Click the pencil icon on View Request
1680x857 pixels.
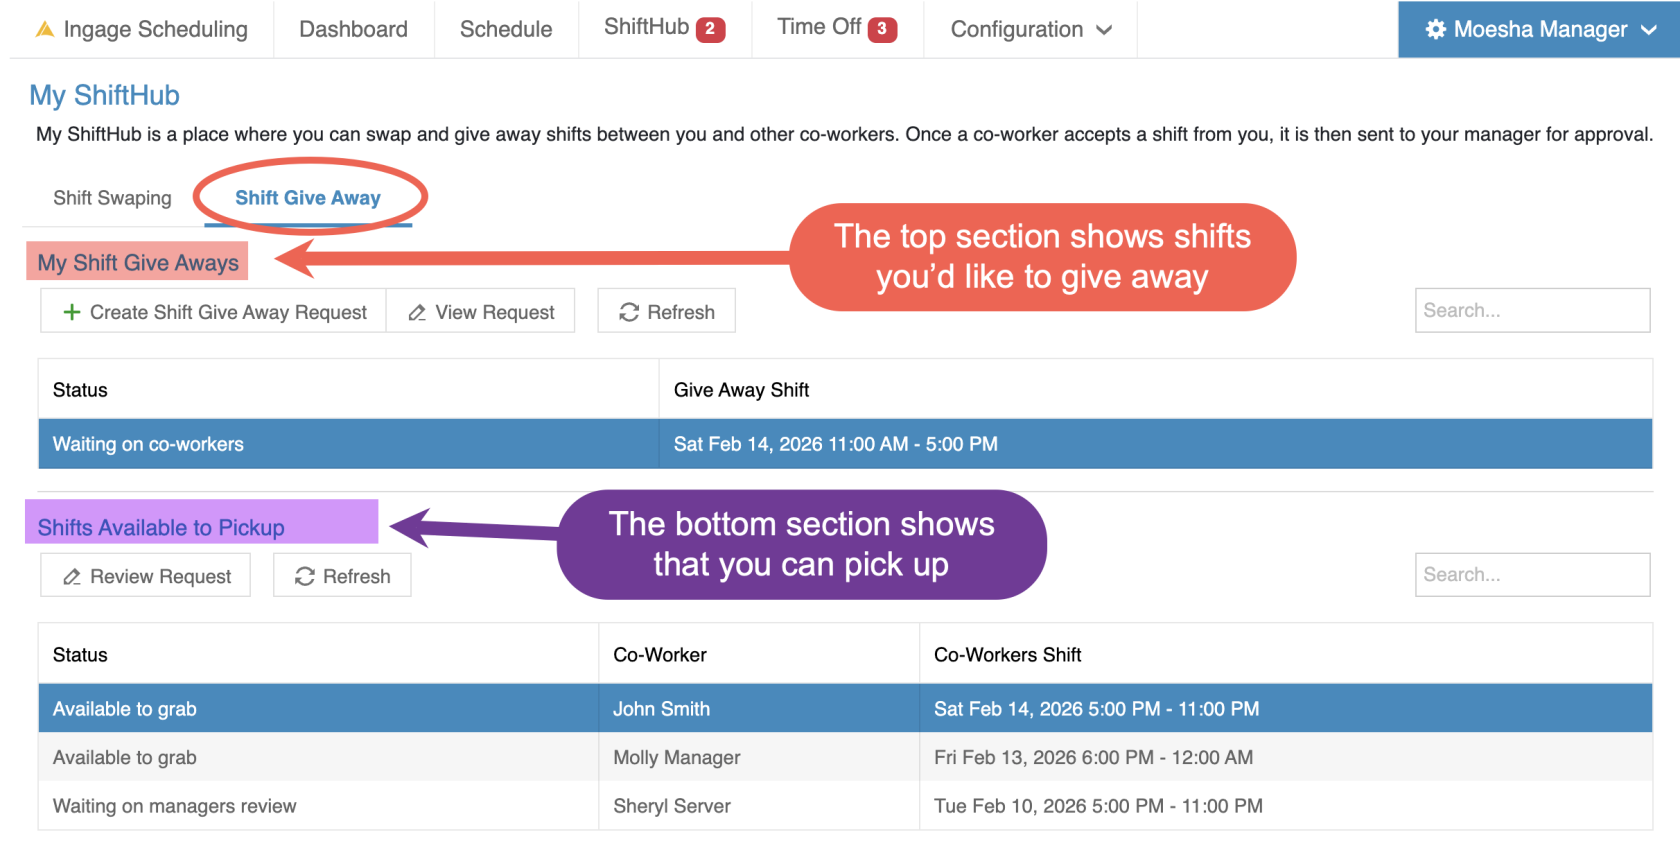pyautogui.click(x=417, y=313)
